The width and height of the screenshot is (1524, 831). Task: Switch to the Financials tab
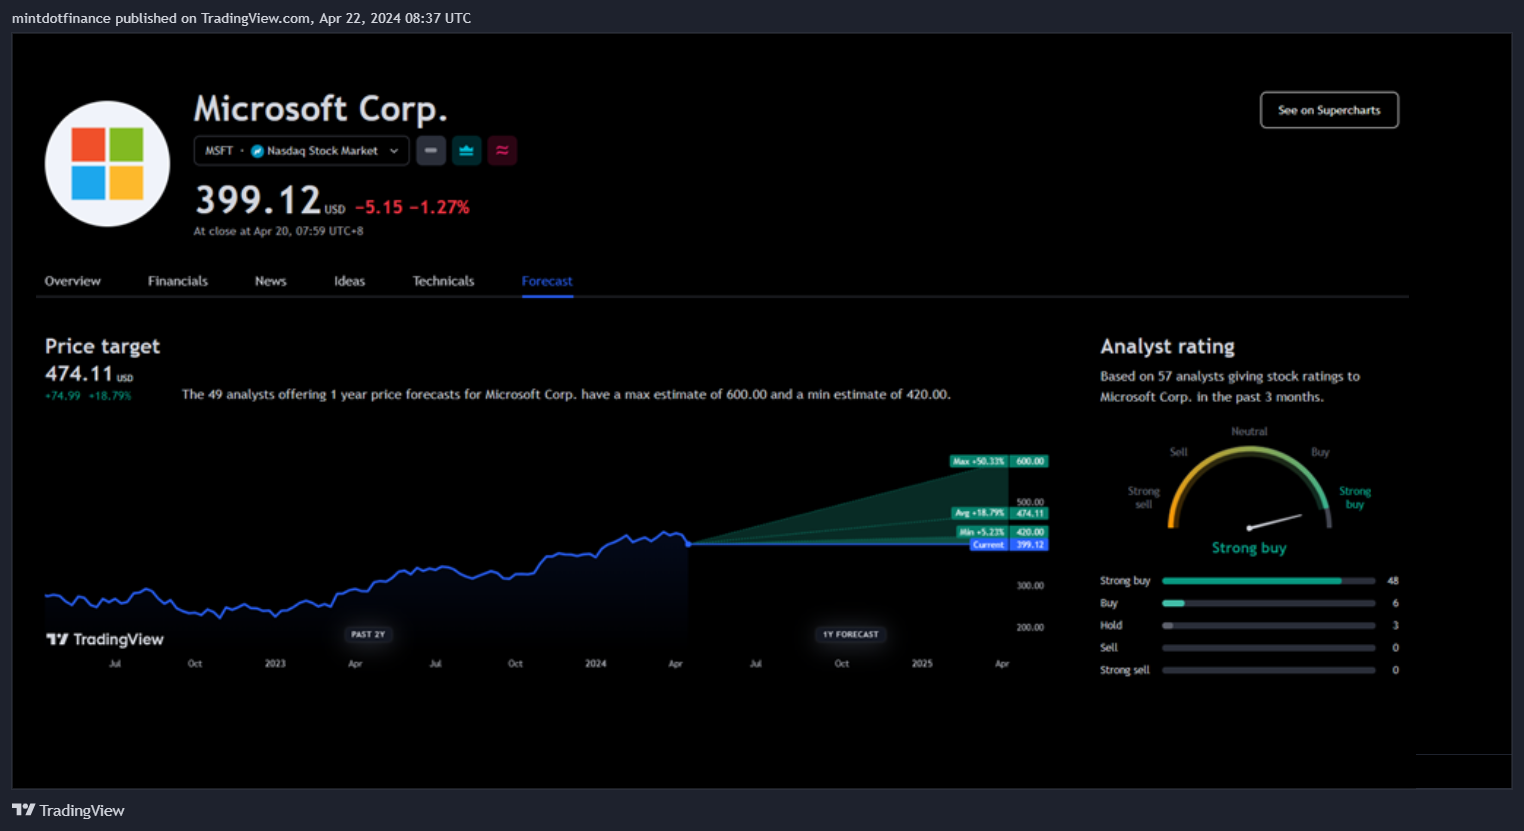coord(178,281)
